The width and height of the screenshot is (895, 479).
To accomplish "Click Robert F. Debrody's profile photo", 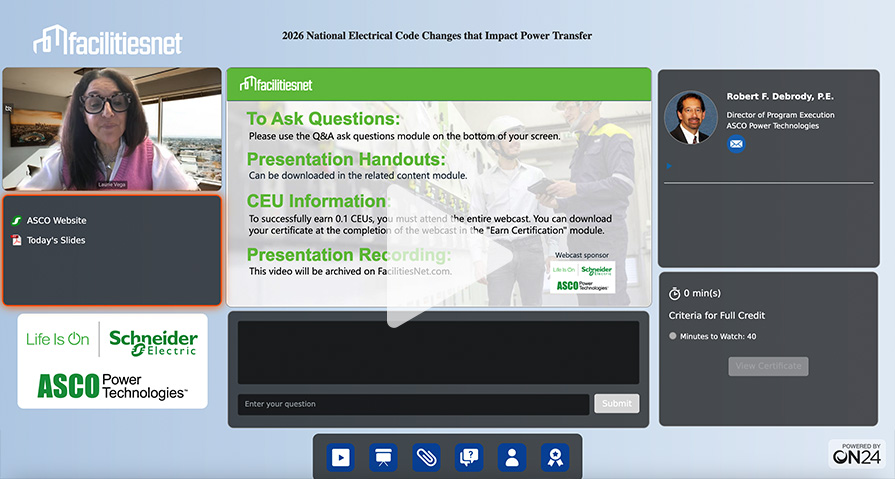I will 691,118.
